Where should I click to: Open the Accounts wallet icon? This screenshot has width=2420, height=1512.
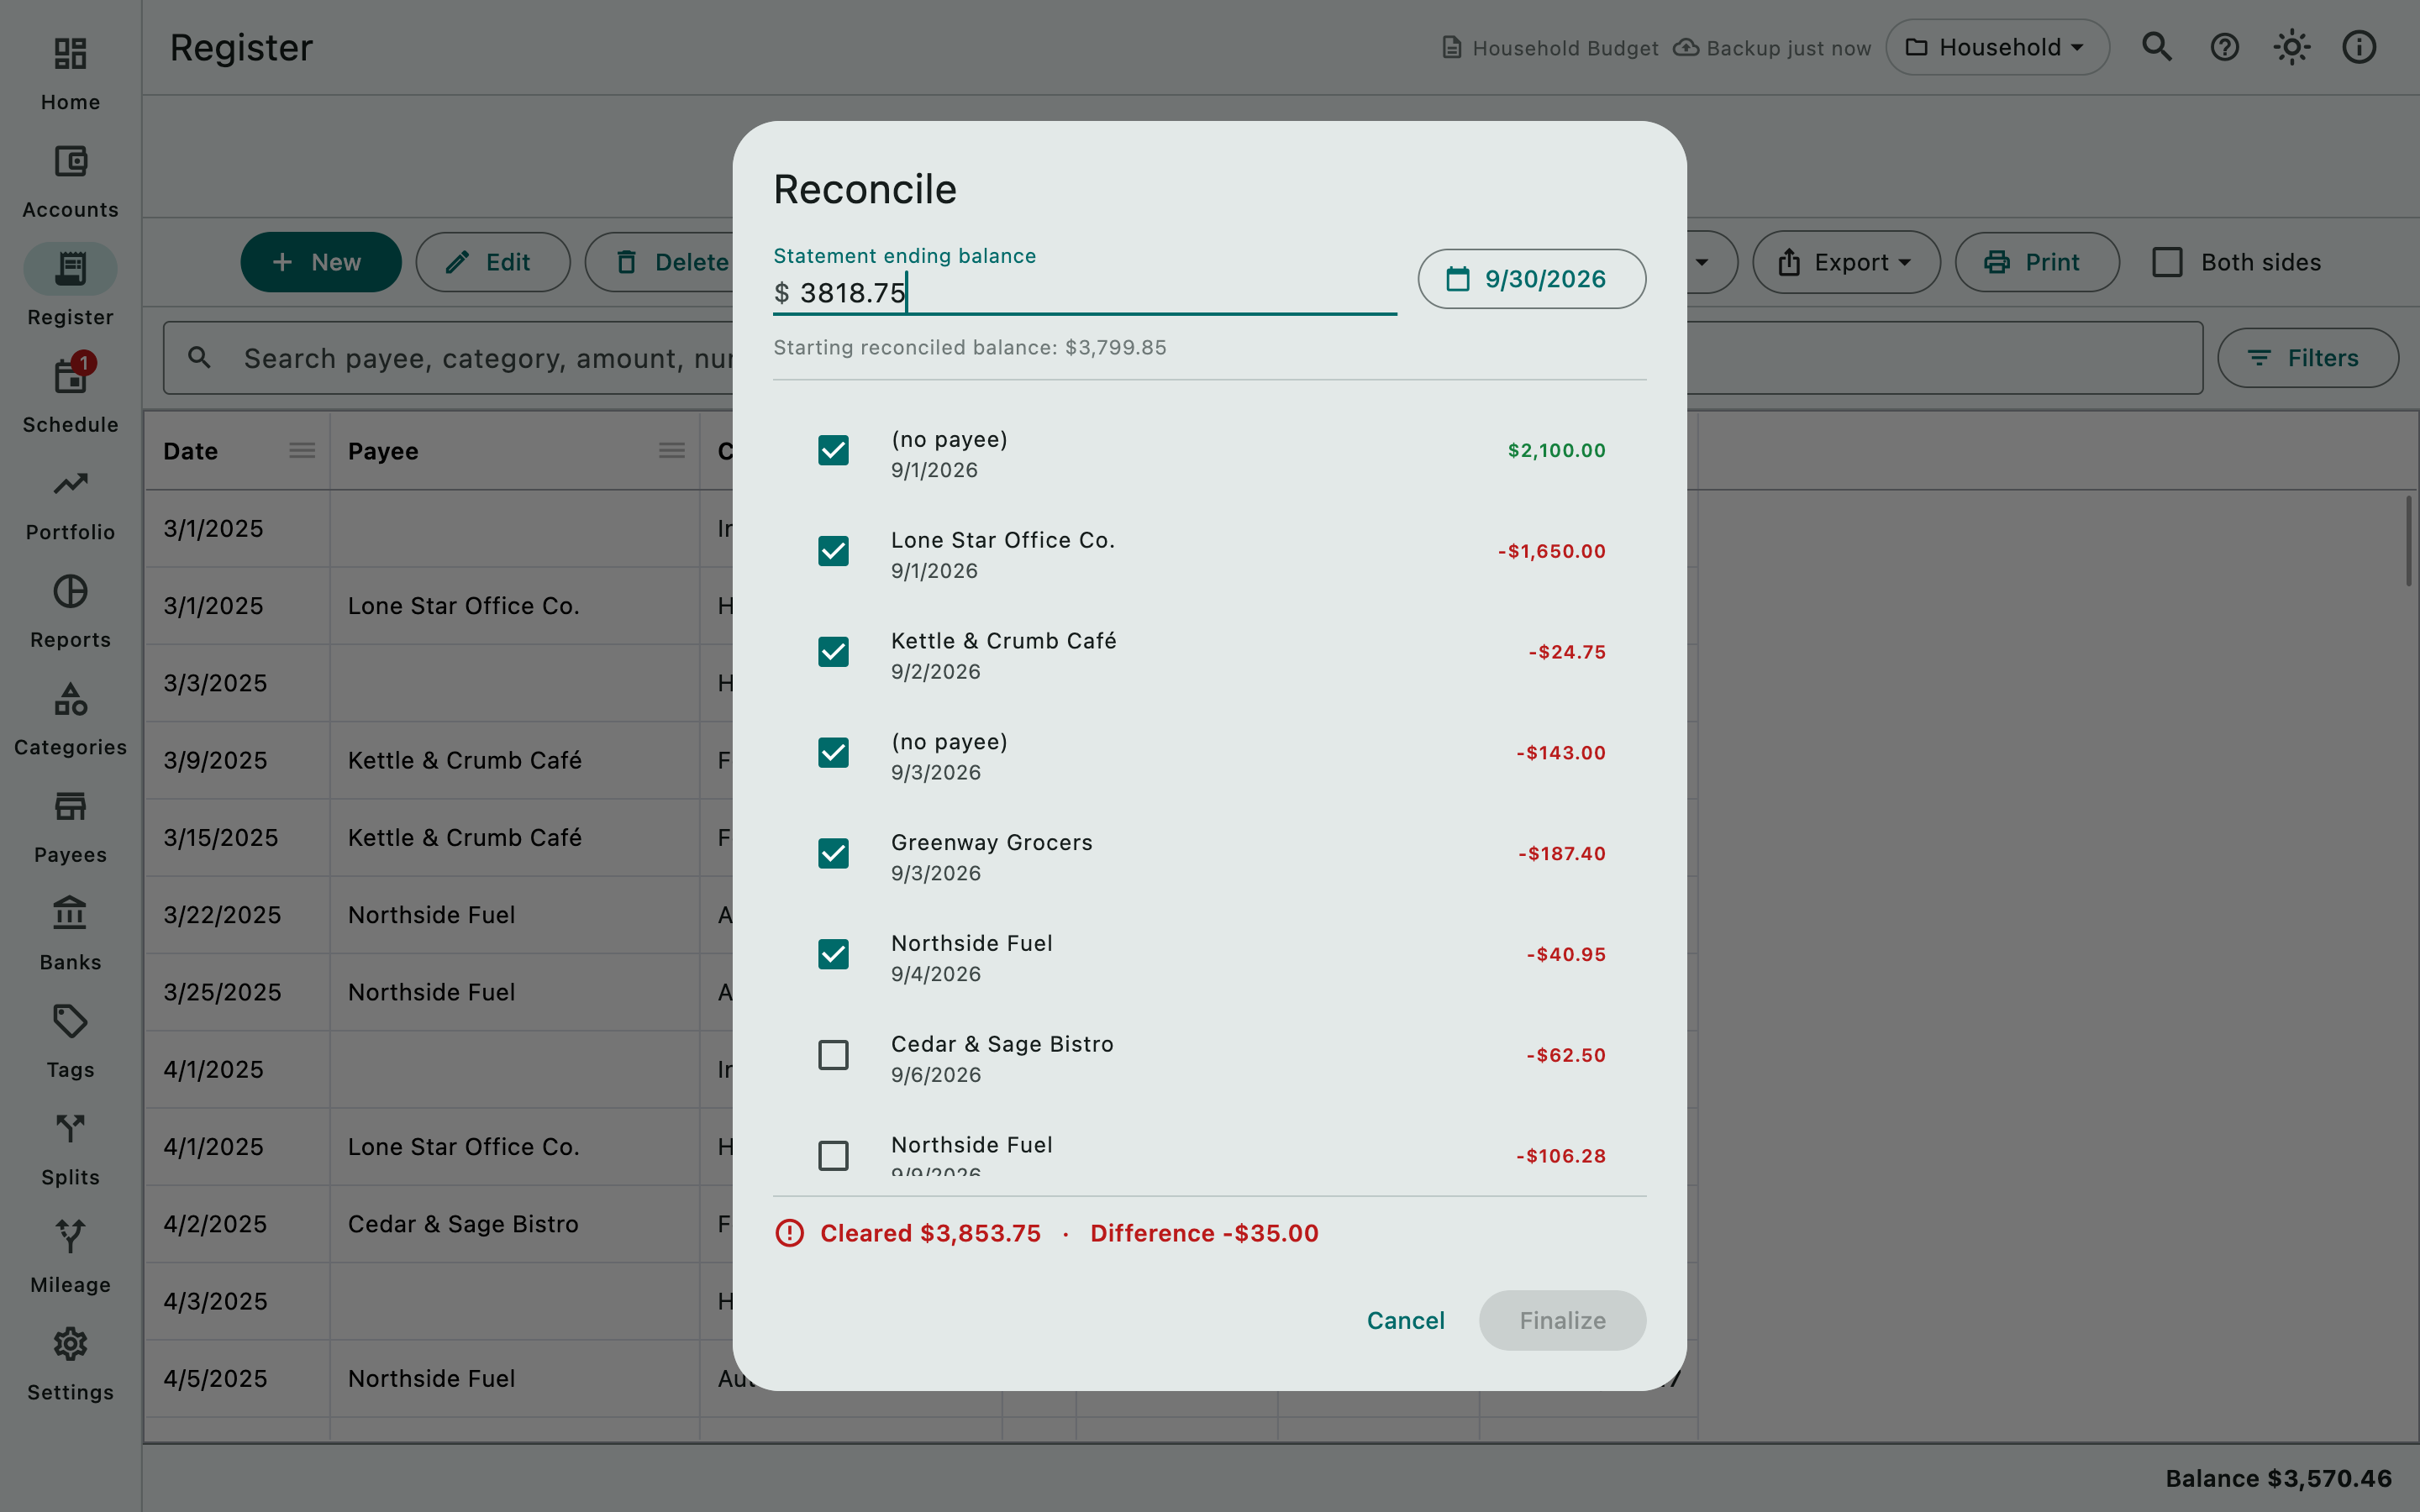70,161
